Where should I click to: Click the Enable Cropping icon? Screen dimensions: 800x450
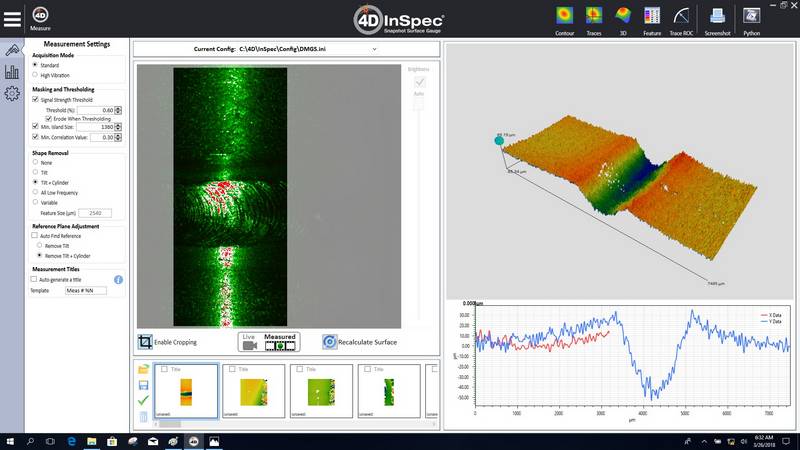(x=145, y=342)
